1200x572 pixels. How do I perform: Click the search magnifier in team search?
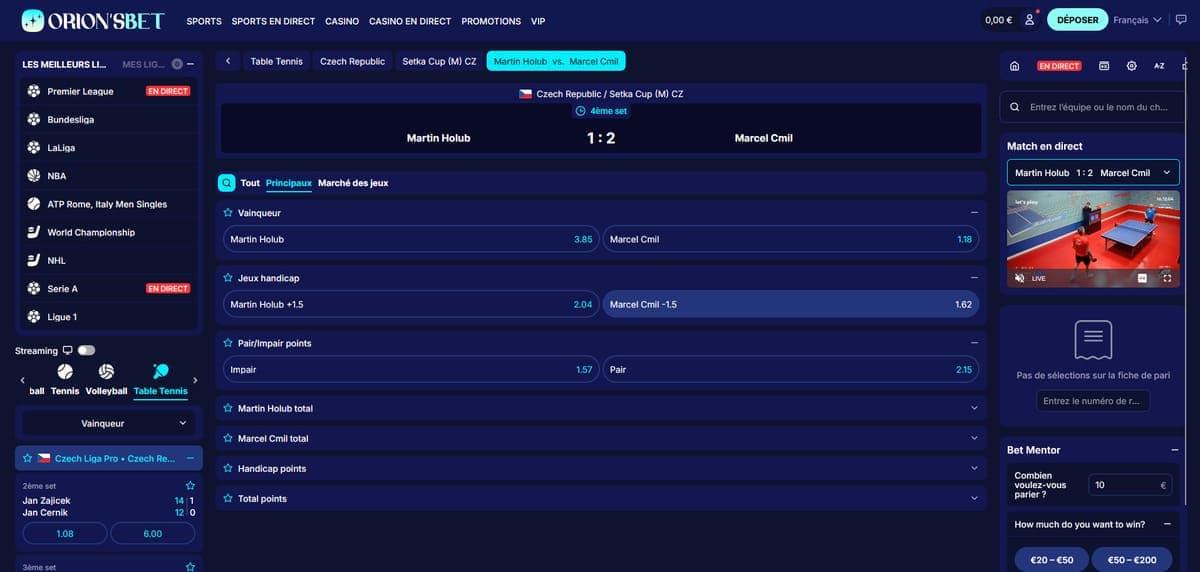(x=1016, y=107)
